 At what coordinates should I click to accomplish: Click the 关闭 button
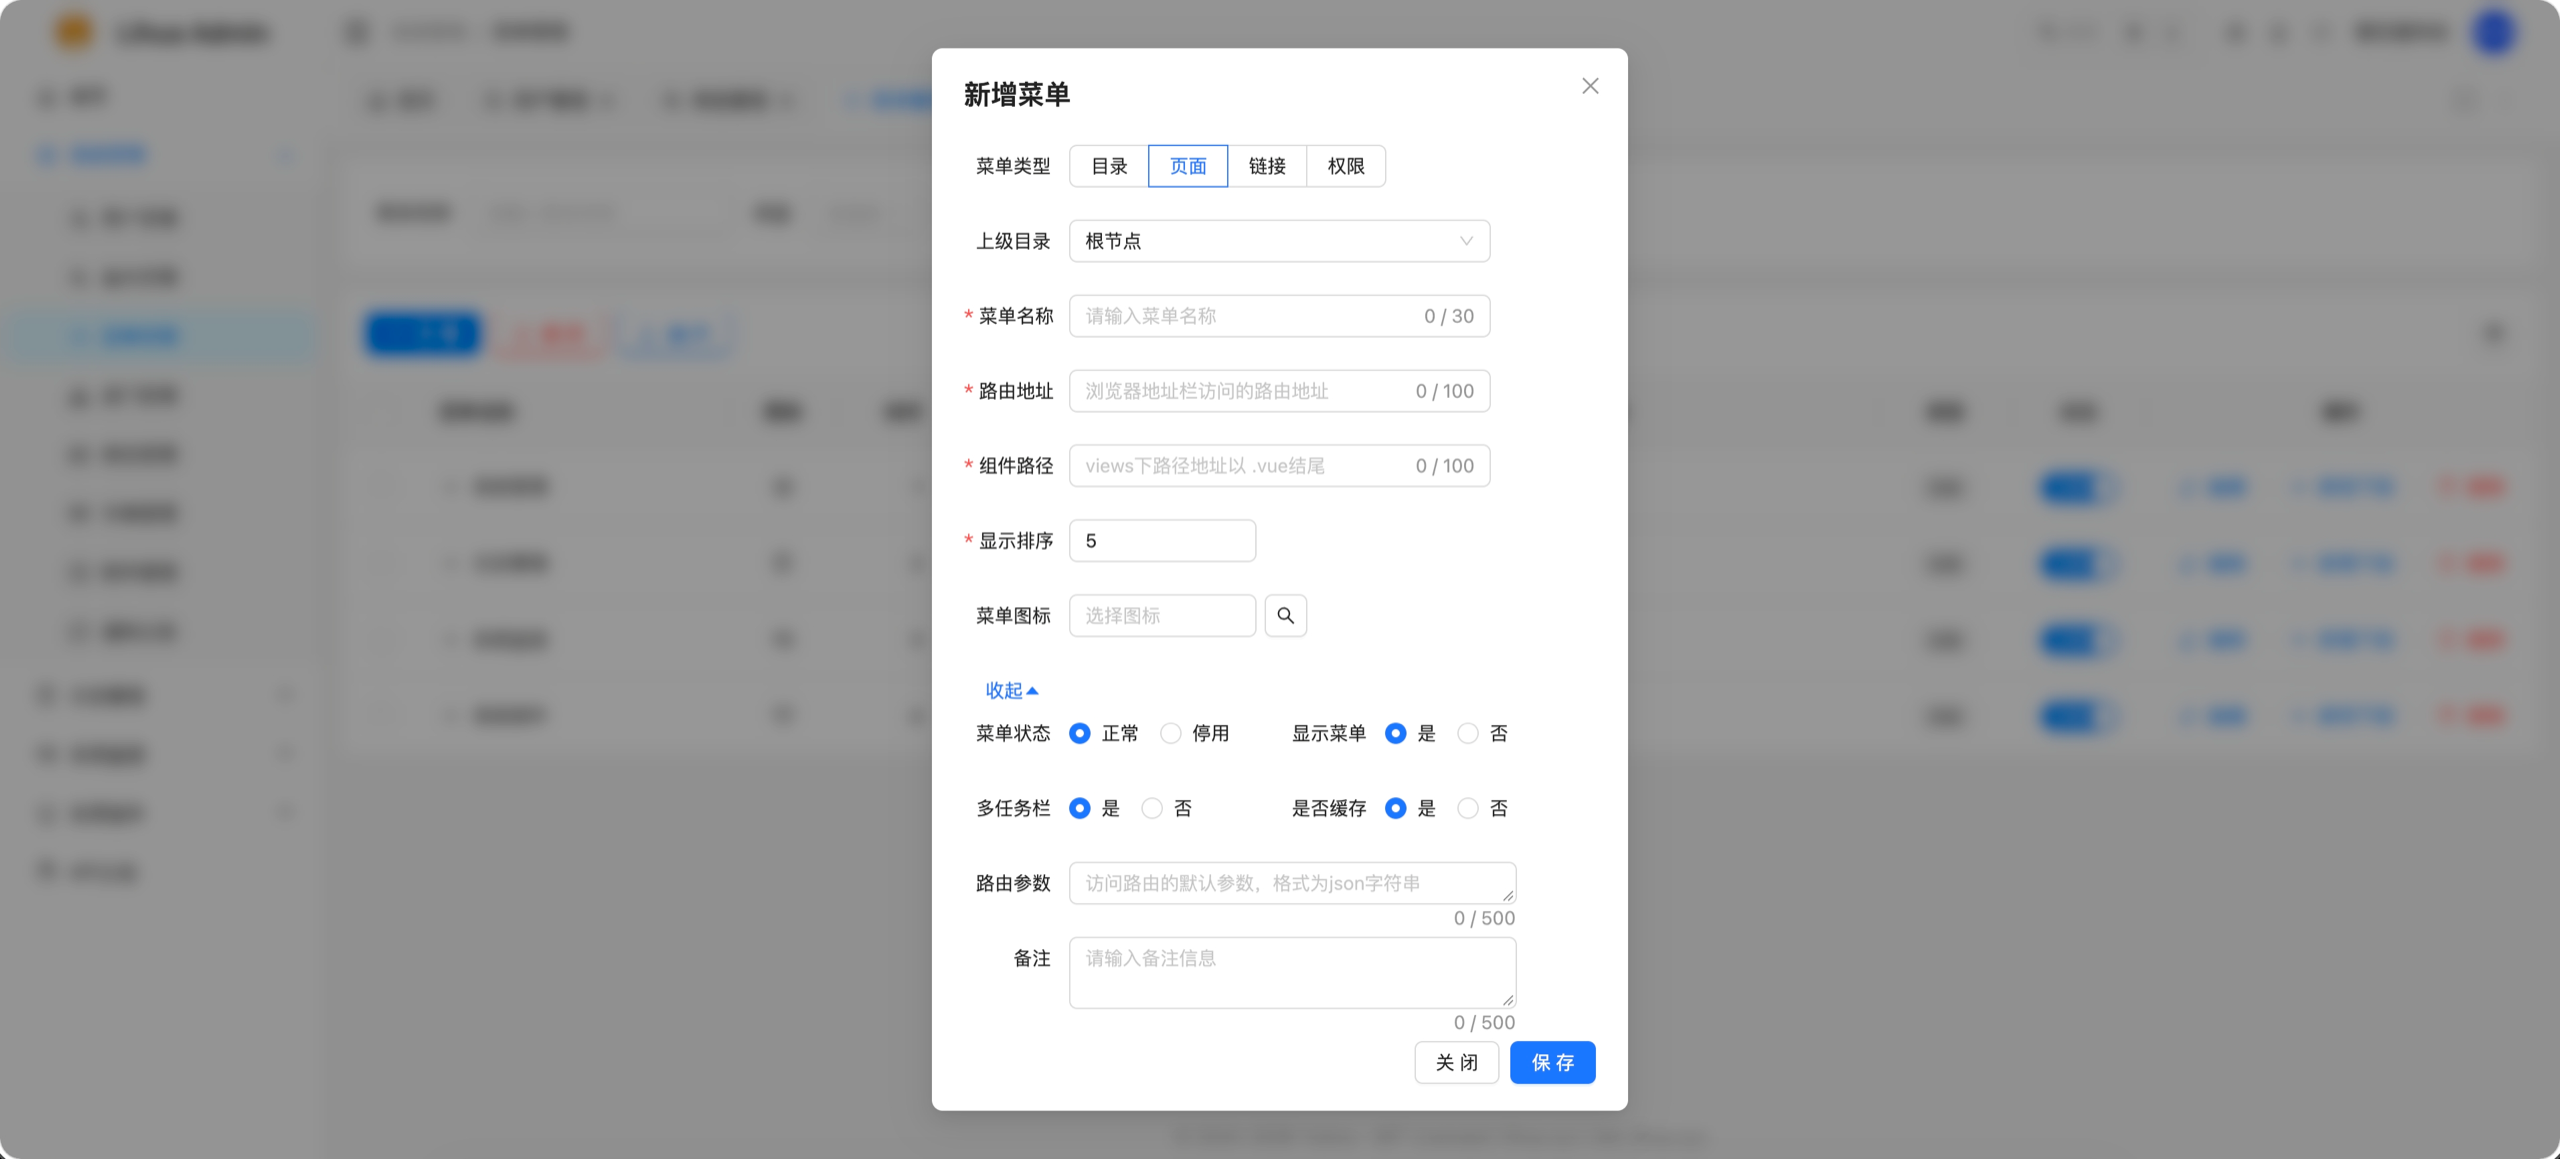(1457, 1063)
